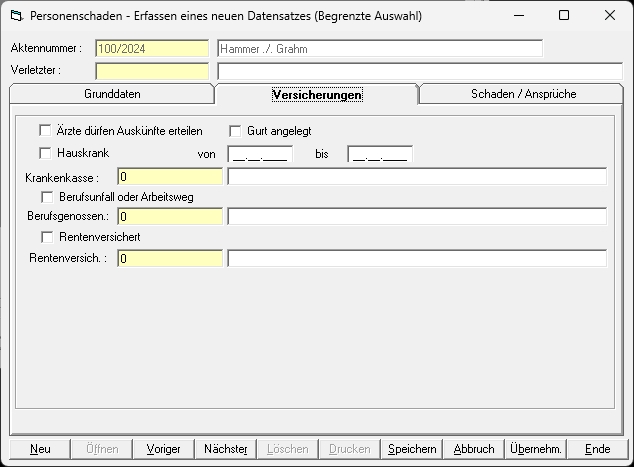Minimize the Personenschaden window
The width and height of the screenshot is (634, 467).
point(519,16)
